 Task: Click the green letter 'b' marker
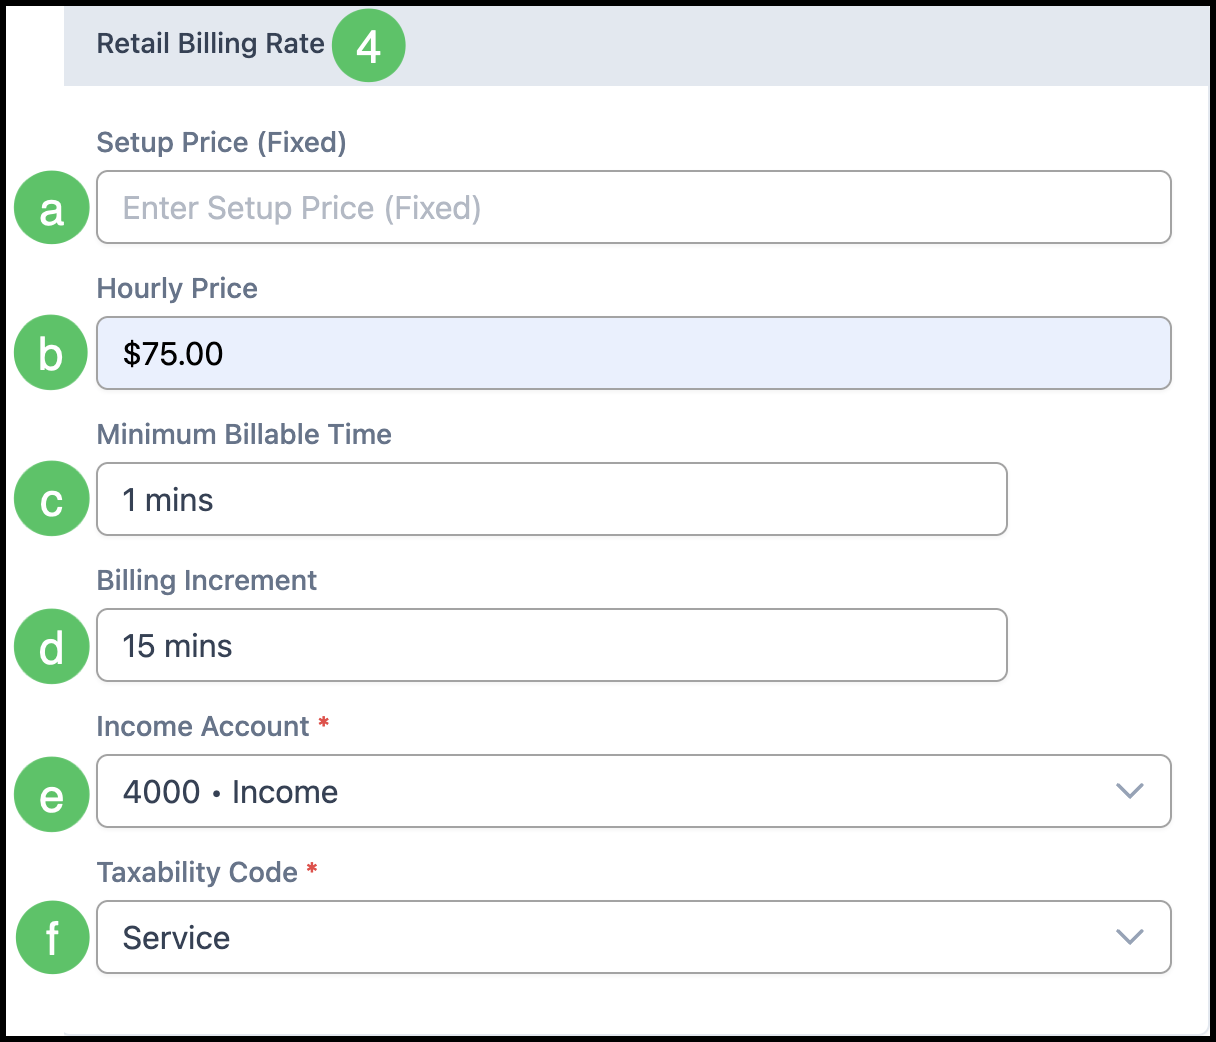click(x=52, y=353)
